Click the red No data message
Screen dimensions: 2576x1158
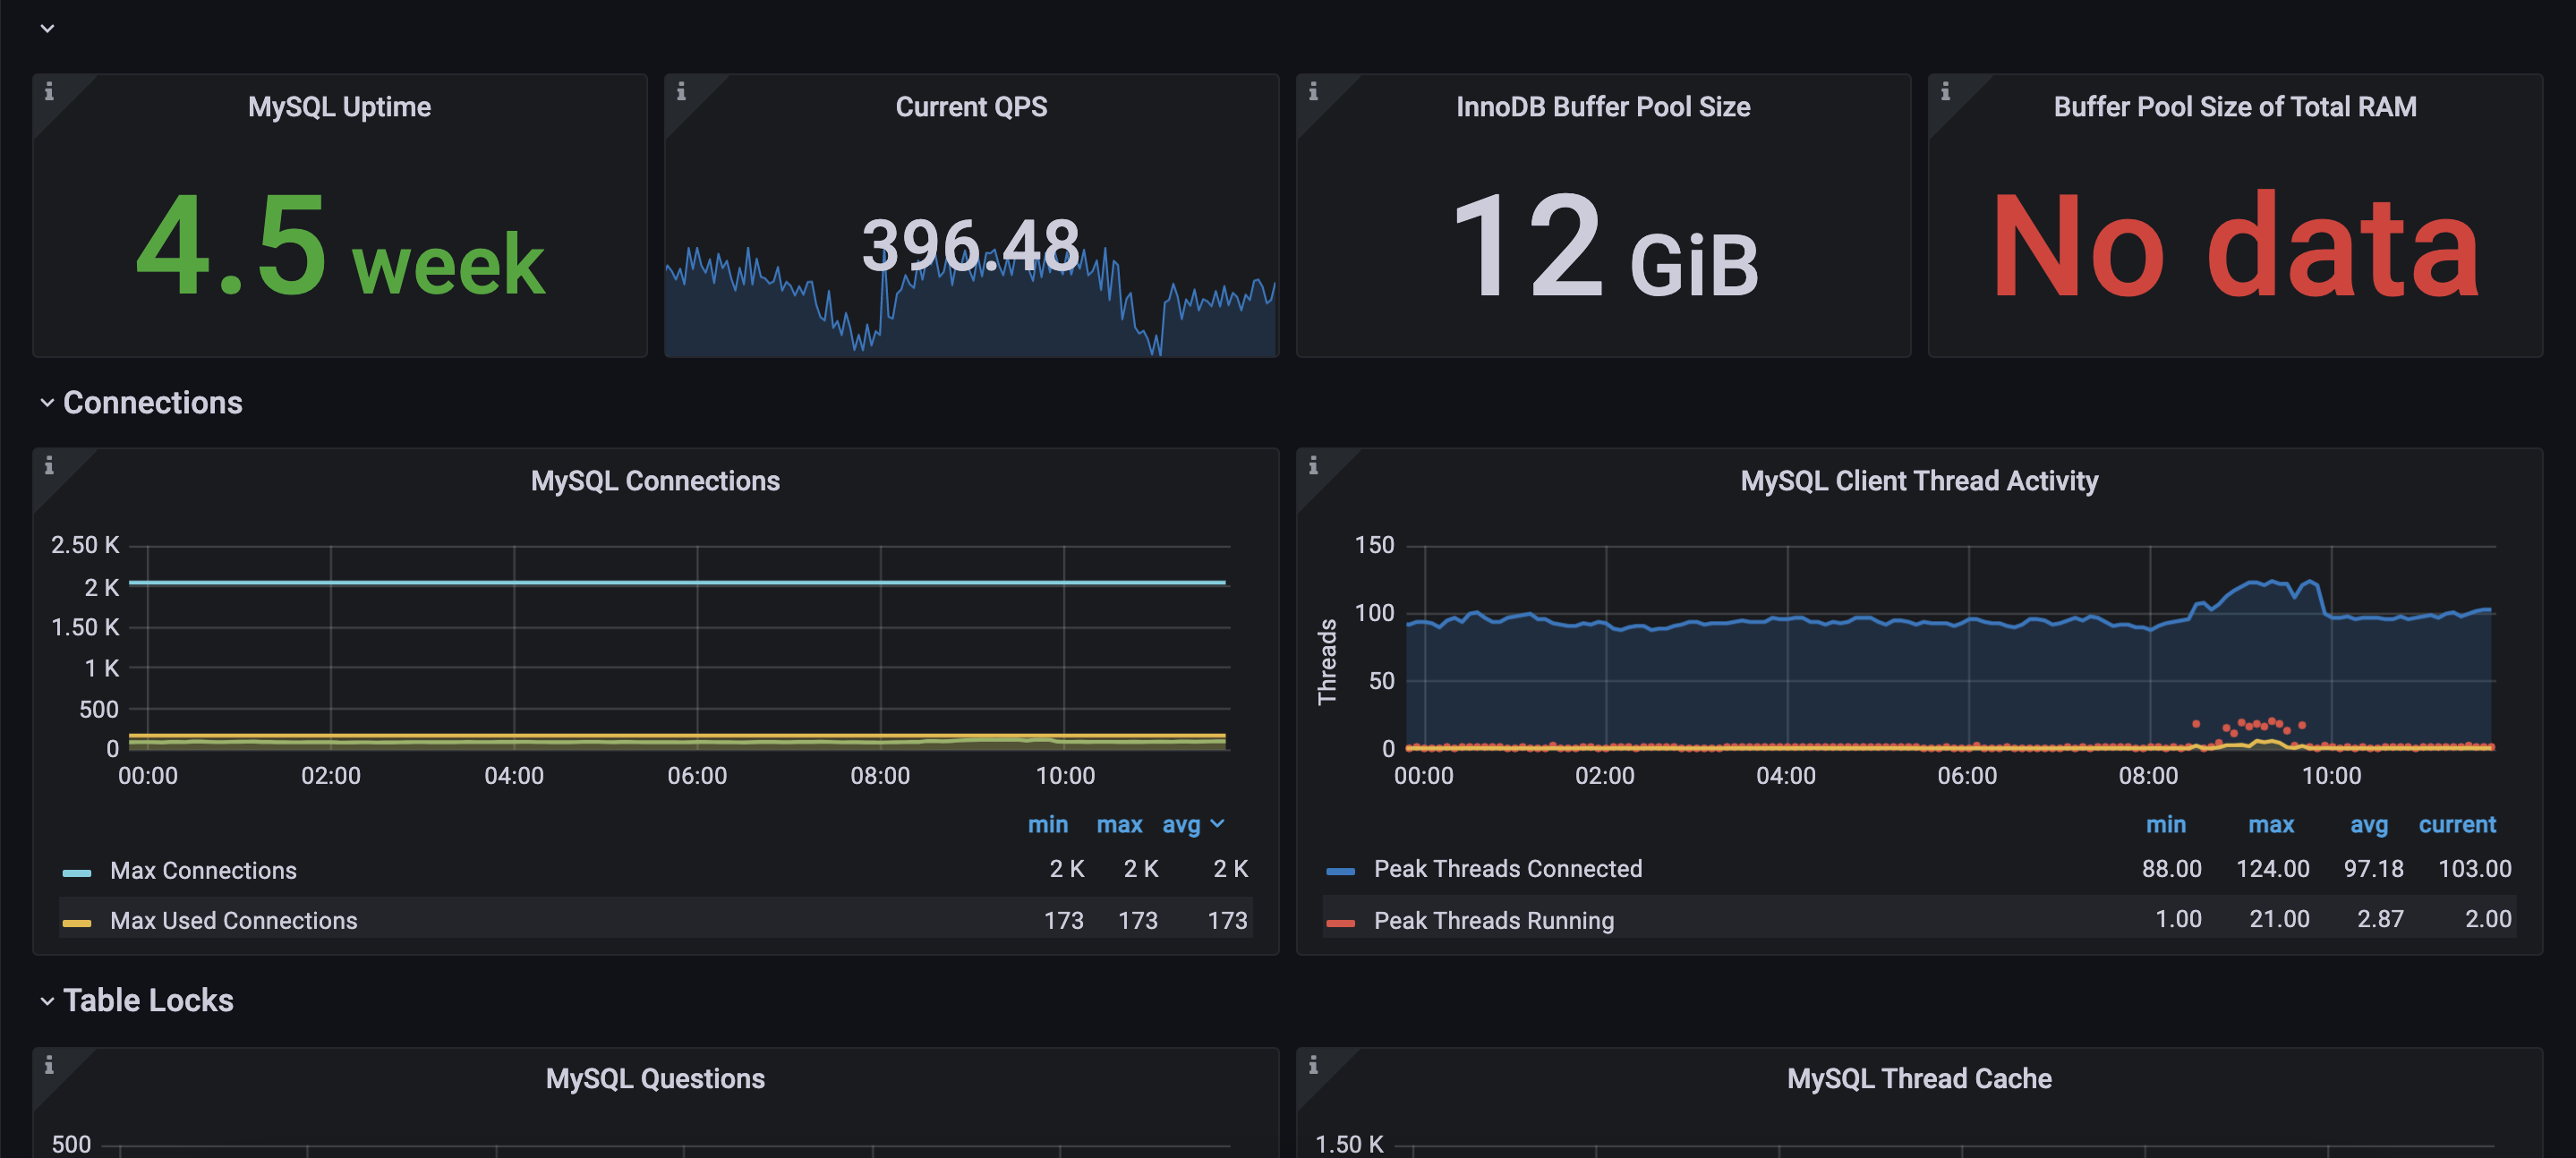2235,246
